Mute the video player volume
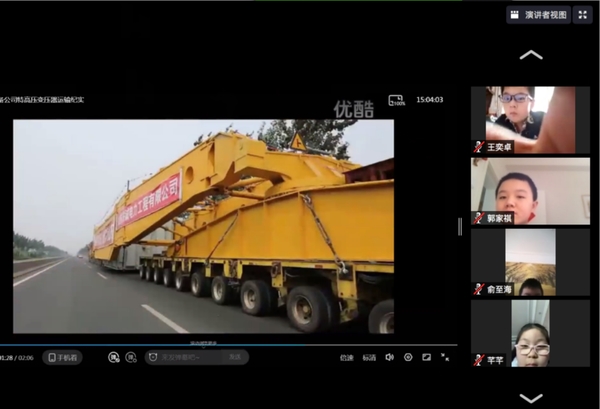This screenshot has width=600, height=409. point(390,357)
